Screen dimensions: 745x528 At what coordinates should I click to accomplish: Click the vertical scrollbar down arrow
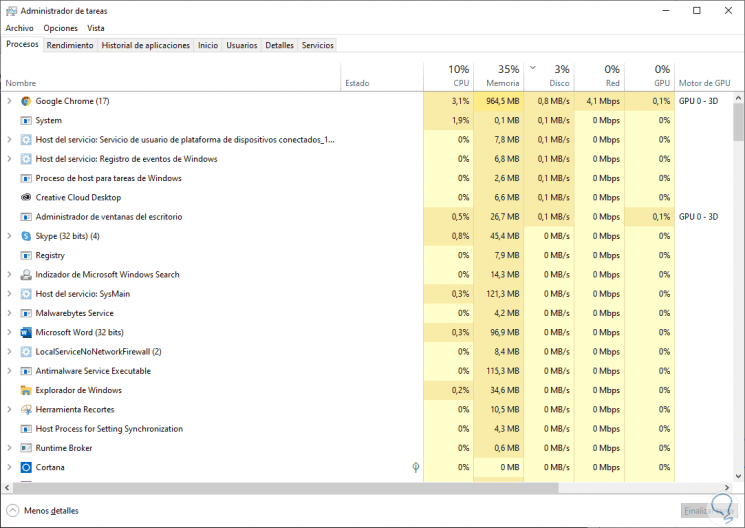pos(738,476)
